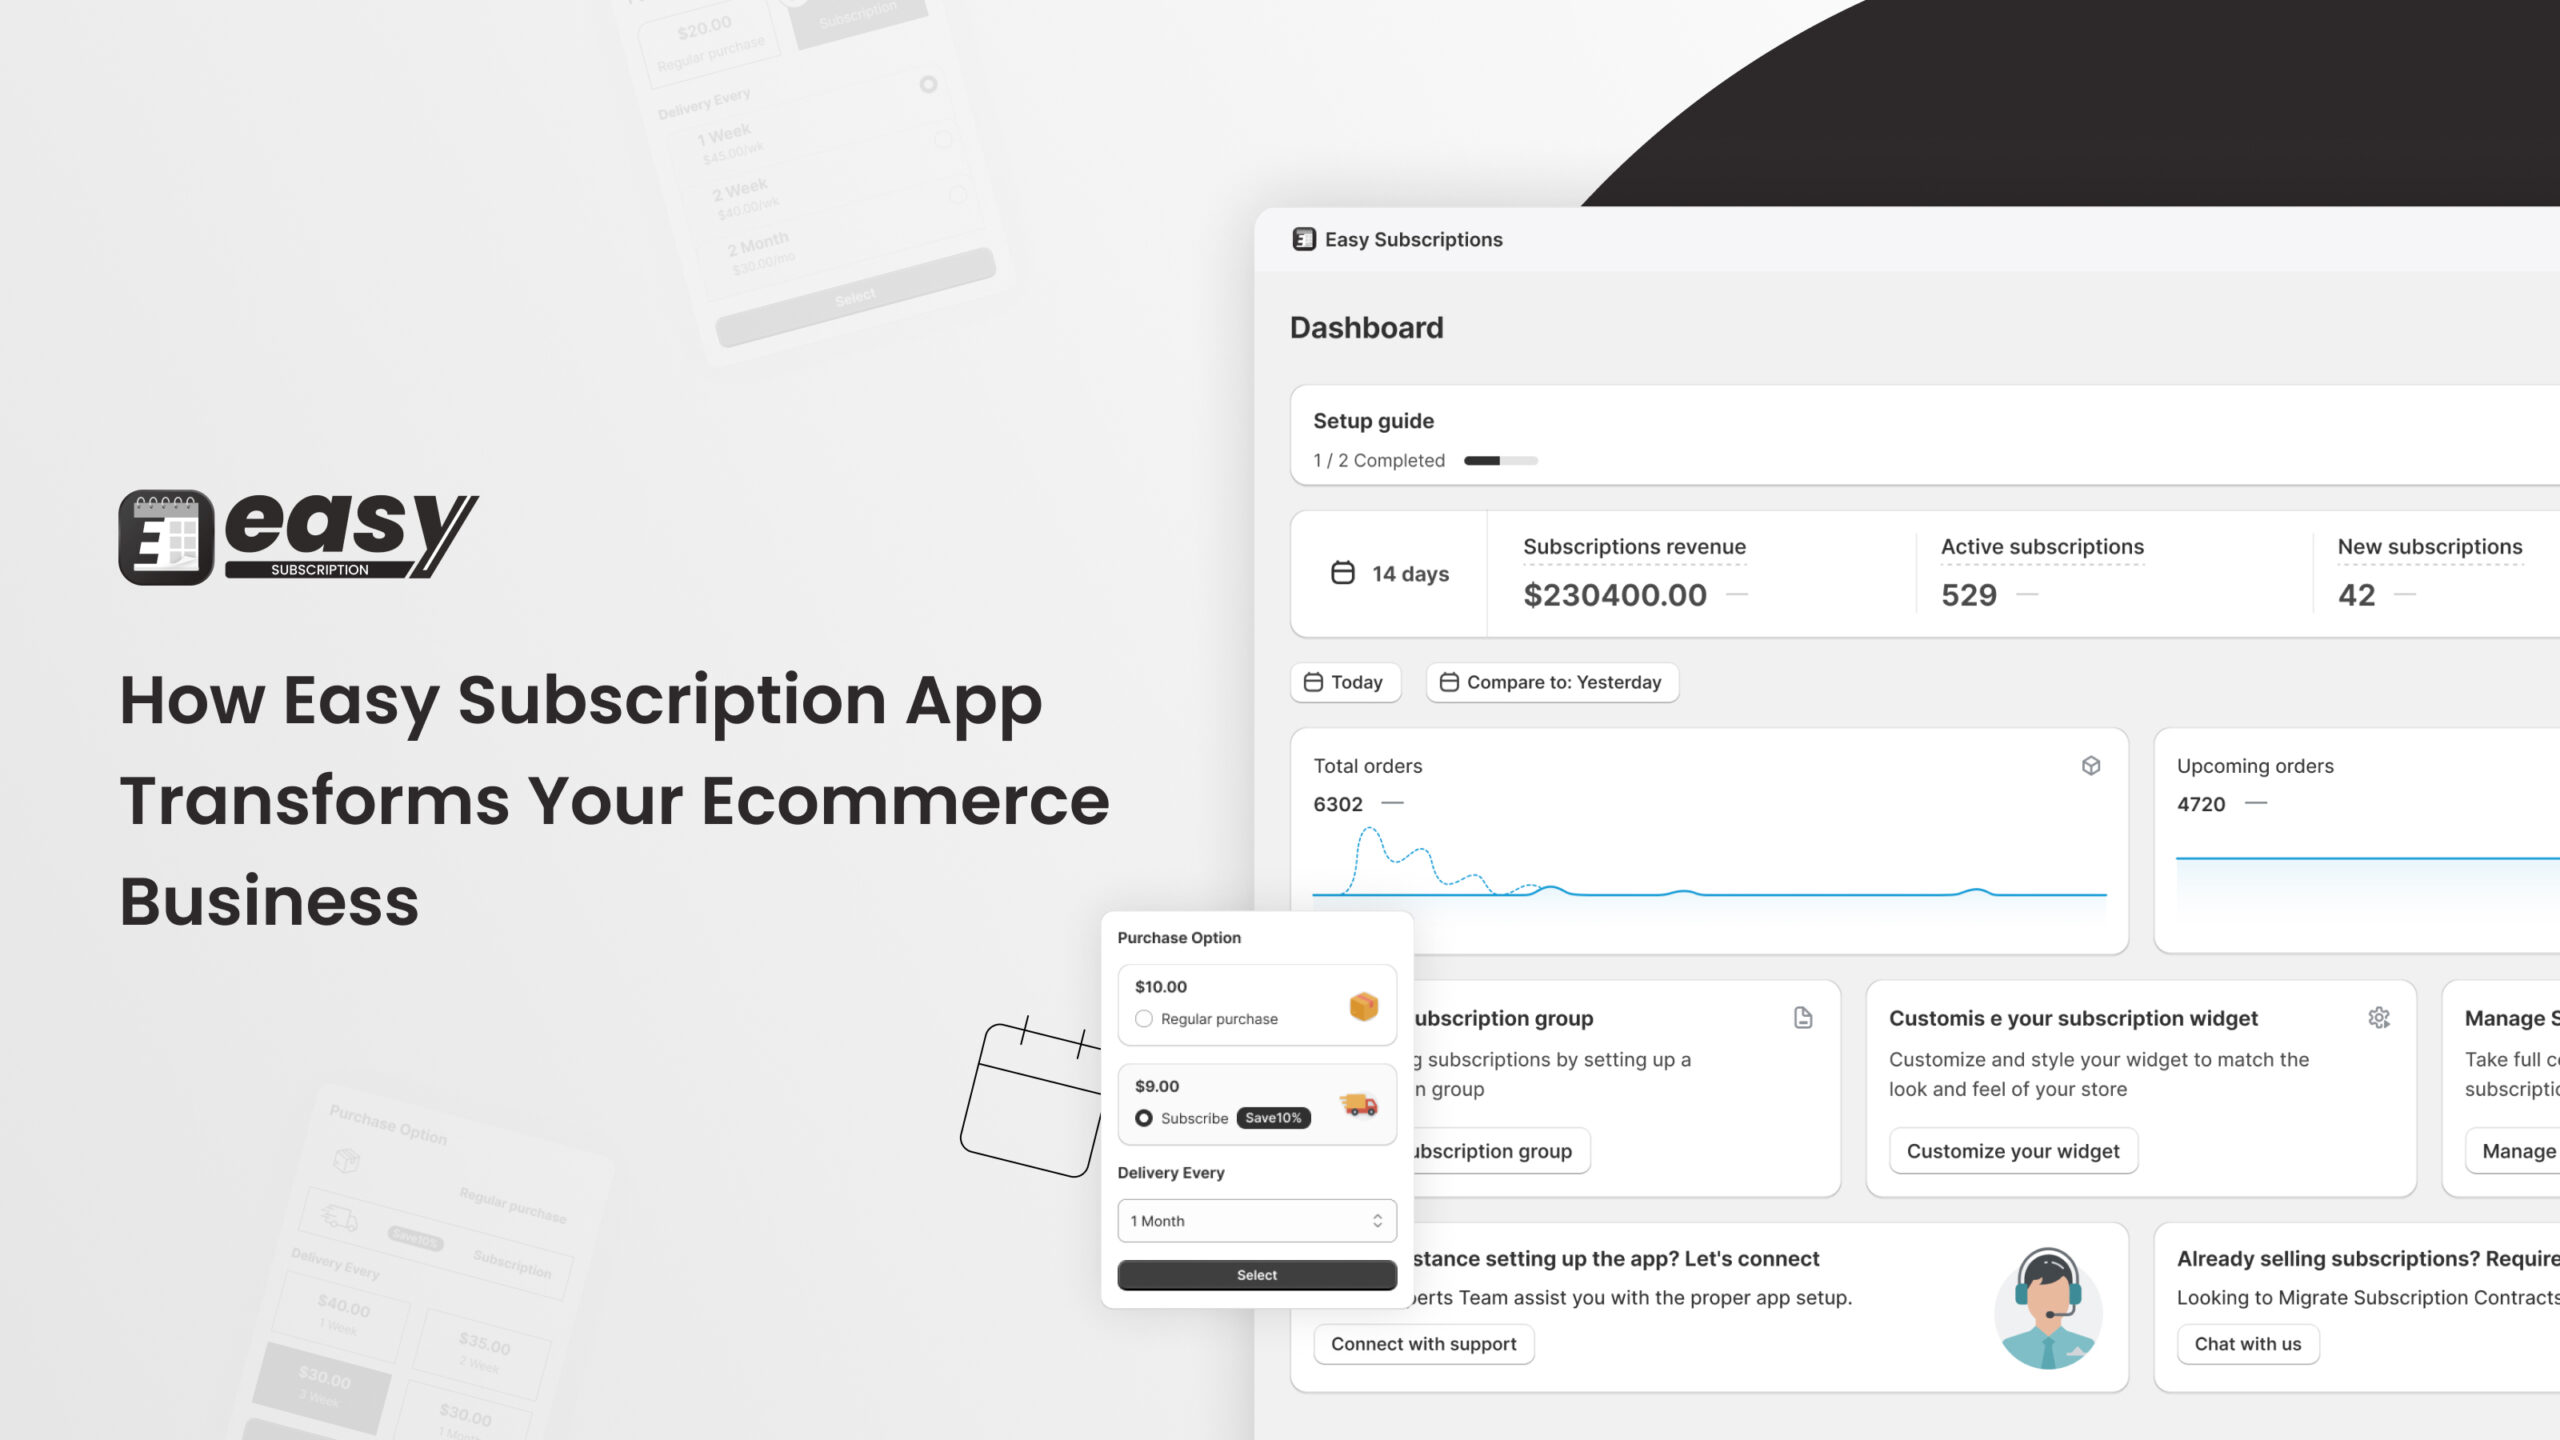The image size is (2560, 1440).
Task: Click the Customize your widget link
Action: pos(2013,1150)
